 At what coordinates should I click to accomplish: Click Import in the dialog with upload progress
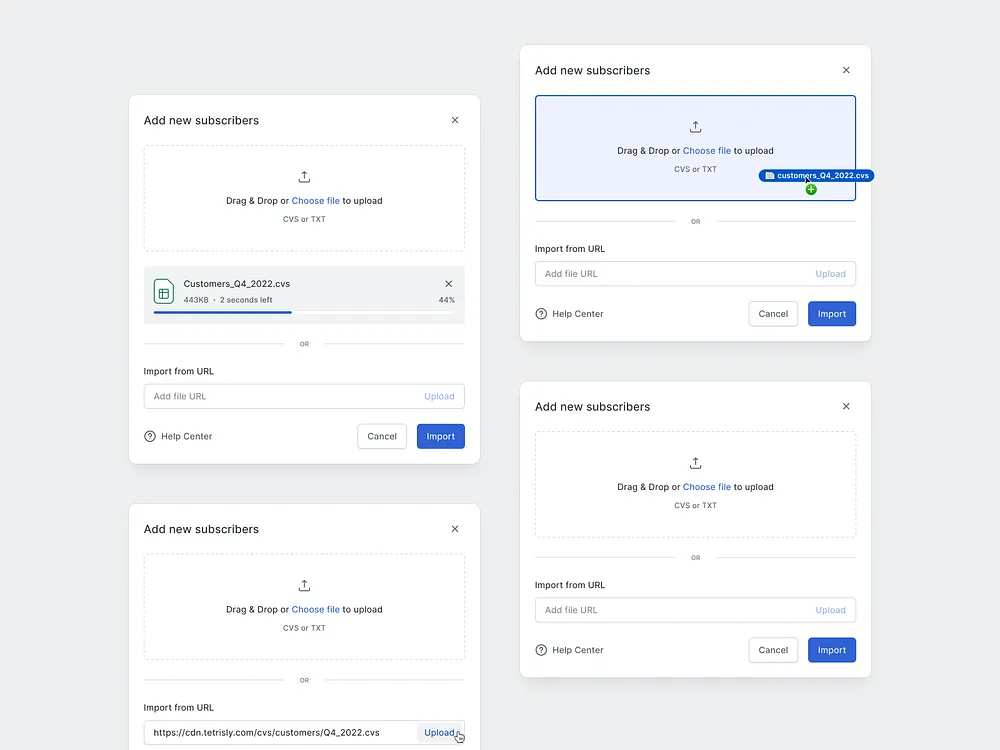[x=440, y=436]
